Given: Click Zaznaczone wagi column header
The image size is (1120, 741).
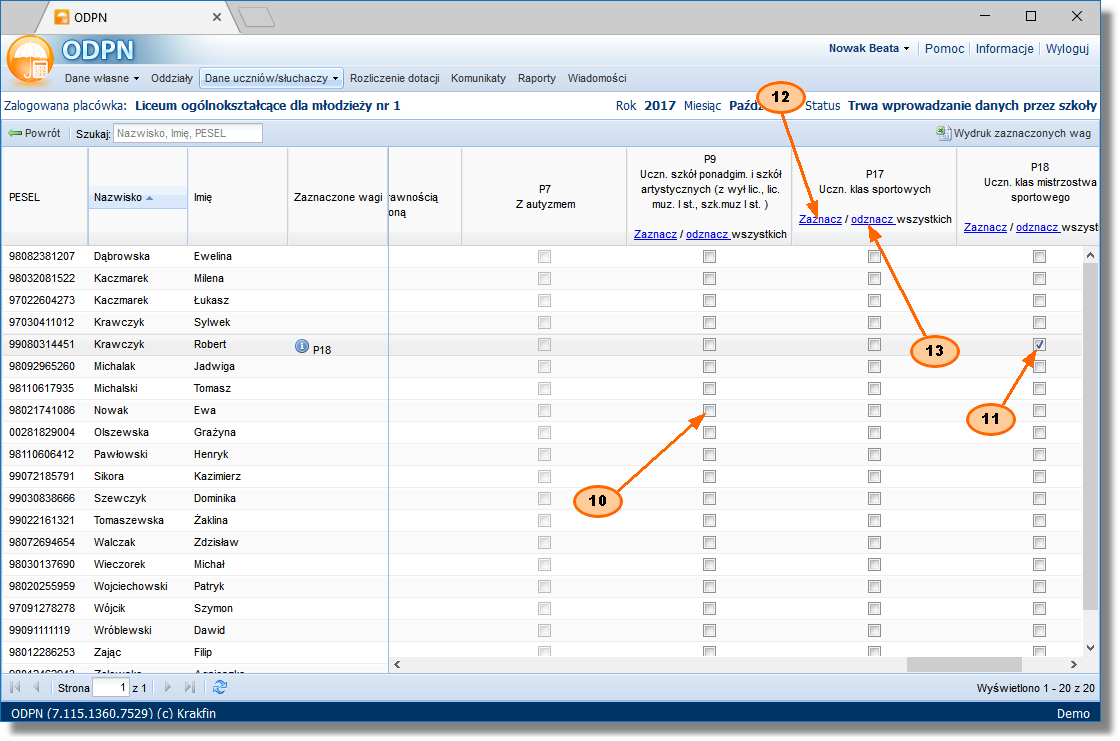Looking at the screenshot, I should click(338, 197).
